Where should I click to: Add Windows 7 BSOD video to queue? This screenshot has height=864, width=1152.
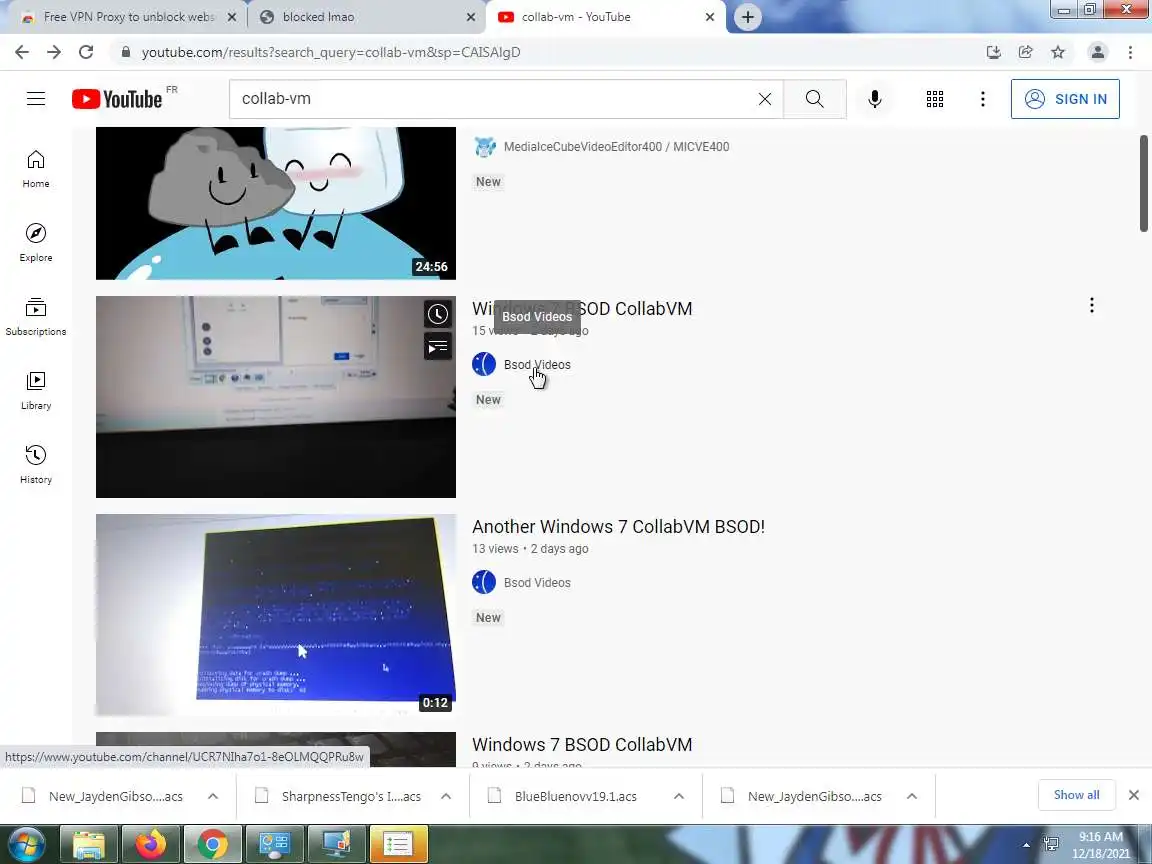point(438,346)
